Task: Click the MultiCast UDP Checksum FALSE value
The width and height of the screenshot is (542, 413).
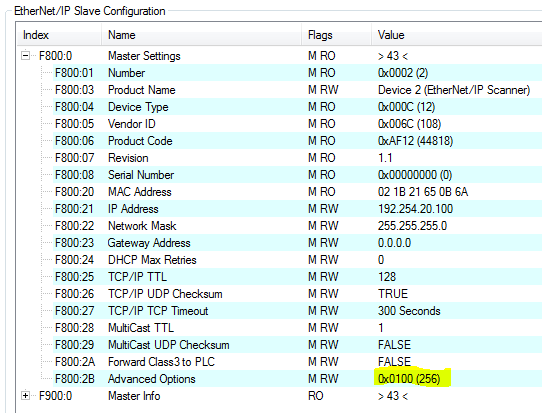Action: click(x=394, y=345)
